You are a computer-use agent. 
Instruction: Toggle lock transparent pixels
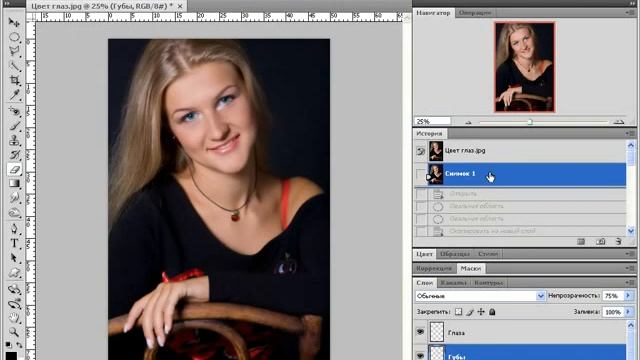[x=458, y=312]
